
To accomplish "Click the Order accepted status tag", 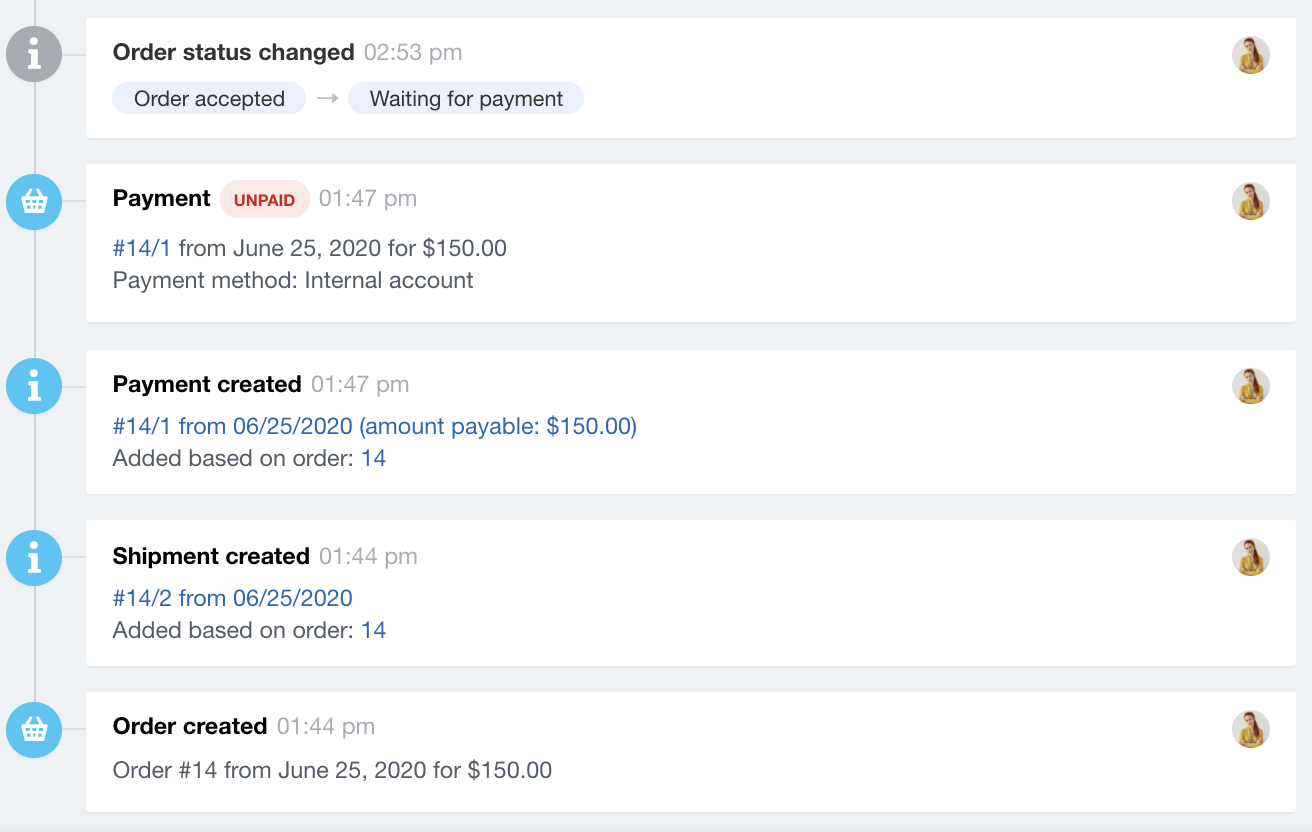I will pos(209,99).
